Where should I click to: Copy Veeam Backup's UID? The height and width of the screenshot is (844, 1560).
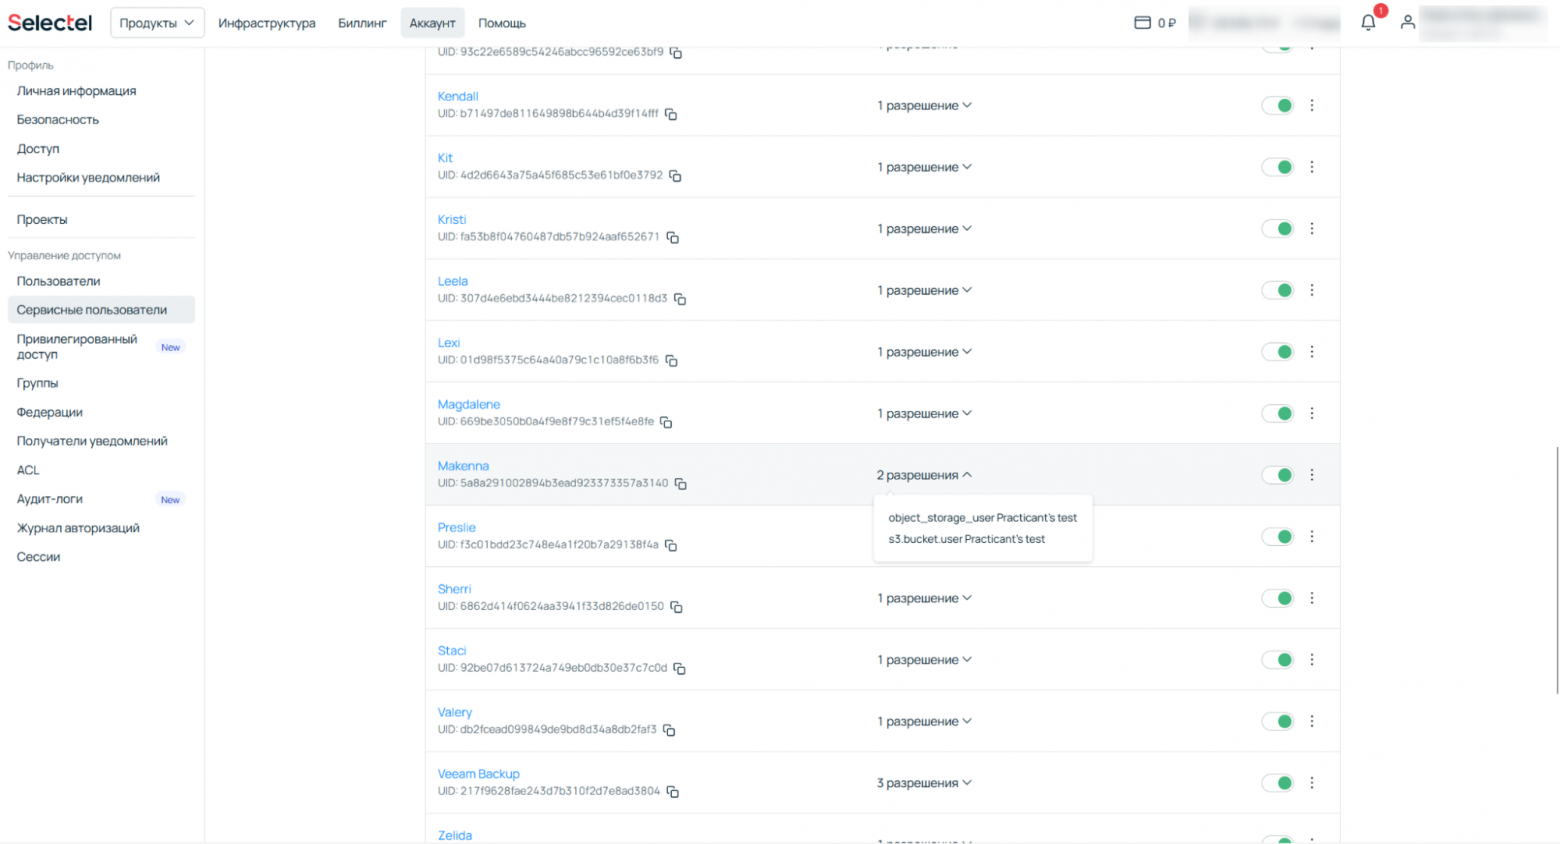pos(673,792)
